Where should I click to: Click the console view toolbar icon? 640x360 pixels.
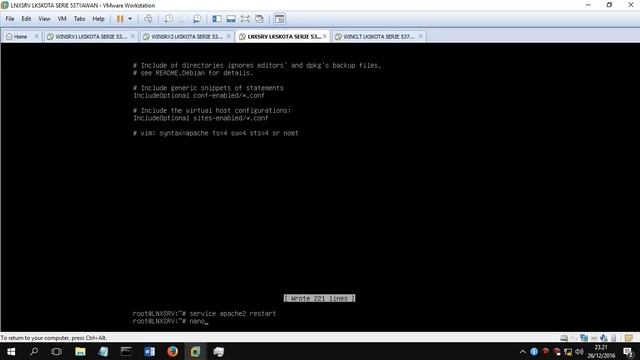[x=279, y=19]
